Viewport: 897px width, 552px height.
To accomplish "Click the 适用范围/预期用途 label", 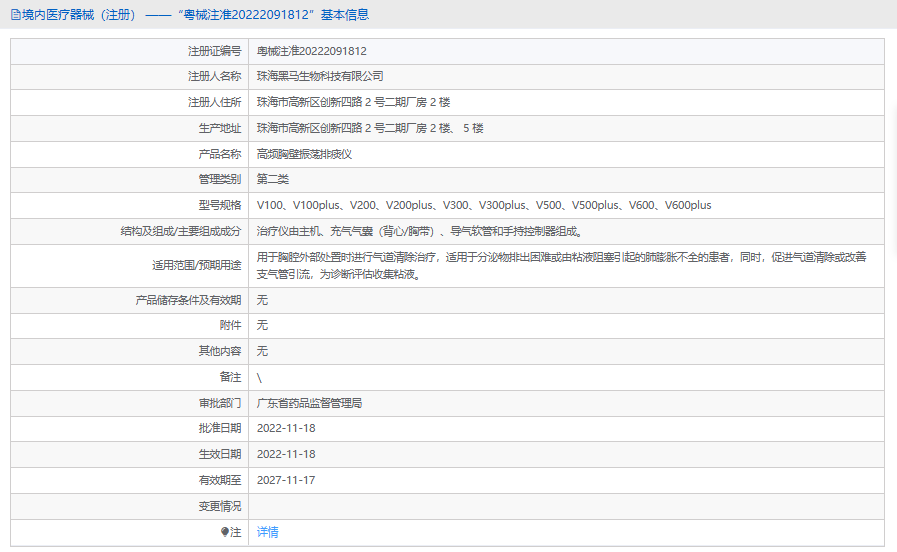I will click(x=196, y=265).
